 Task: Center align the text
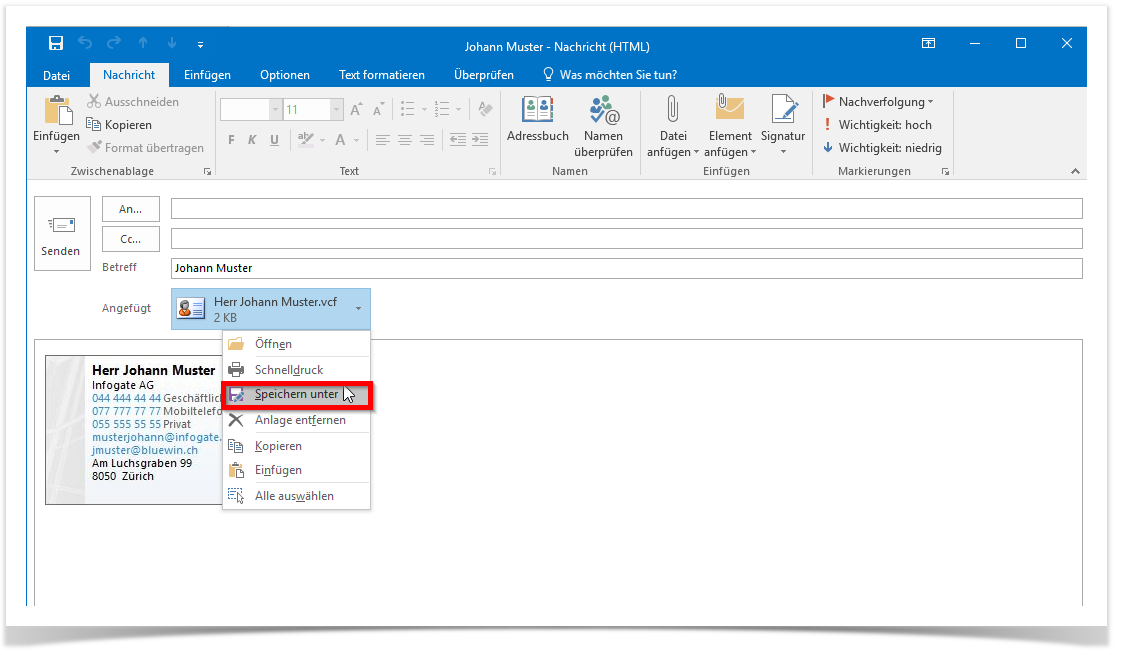[405, 140]
